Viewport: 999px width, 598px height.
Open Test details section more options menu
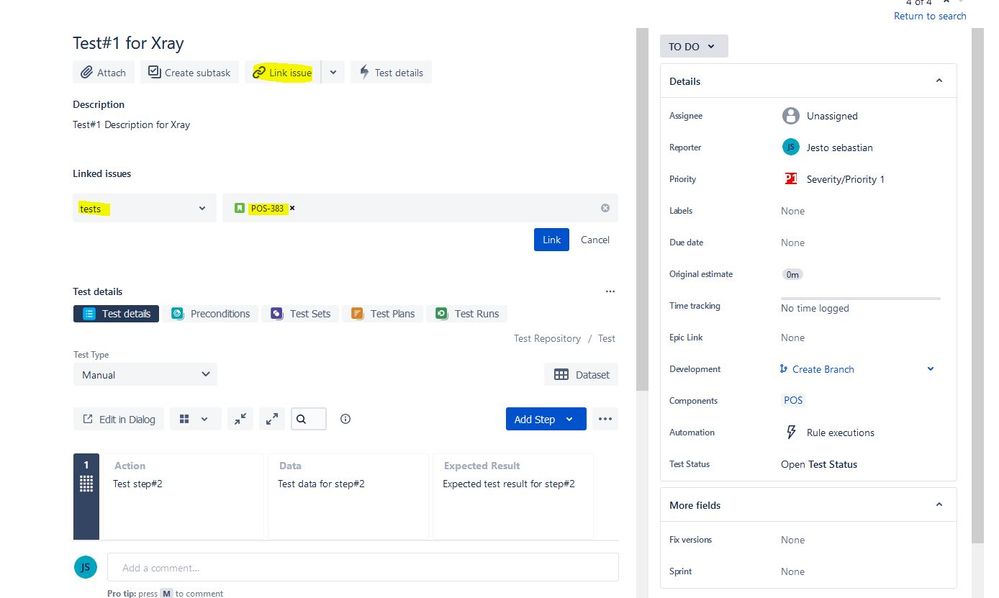pos(610,292)
